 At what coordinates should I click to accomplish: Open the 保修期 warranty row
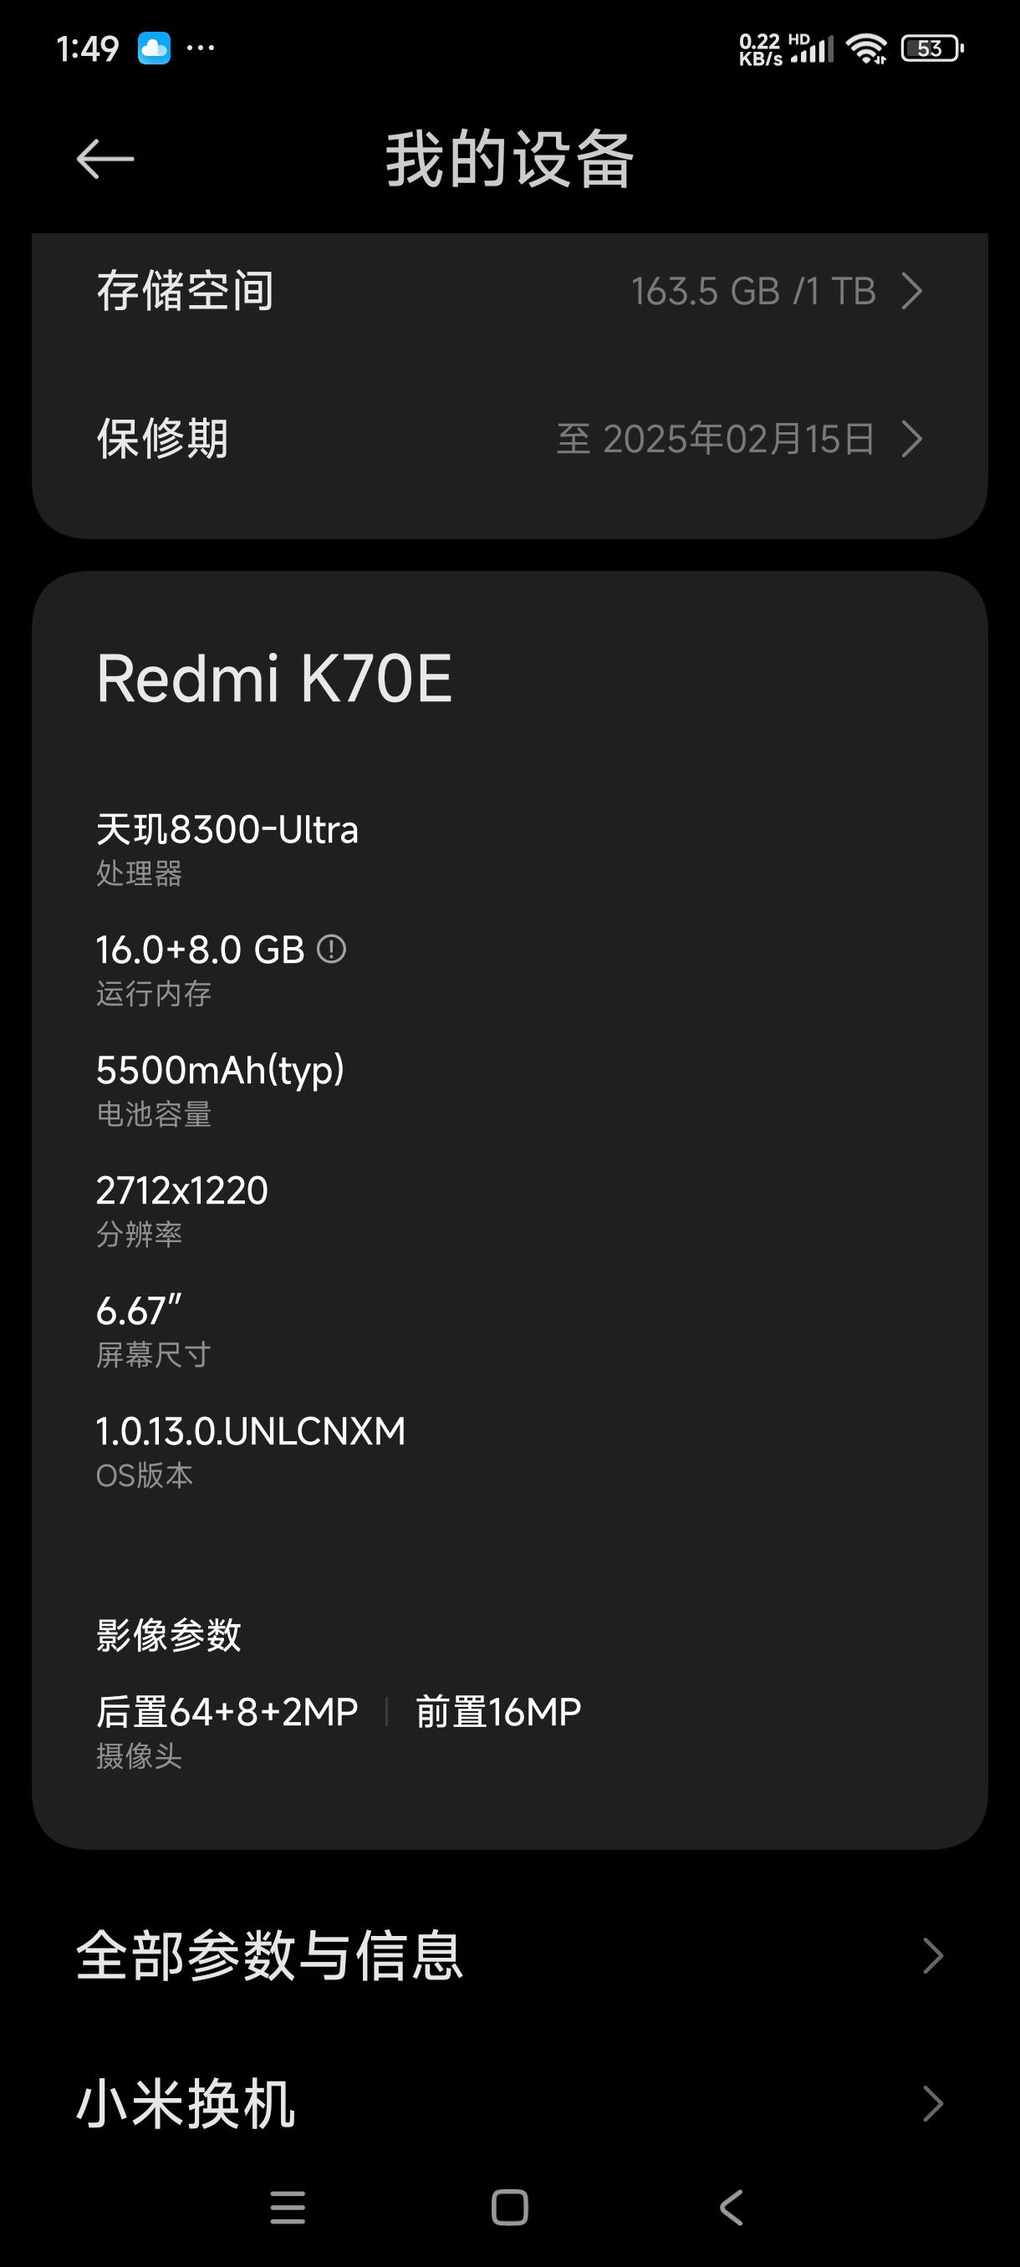(510, 439)
